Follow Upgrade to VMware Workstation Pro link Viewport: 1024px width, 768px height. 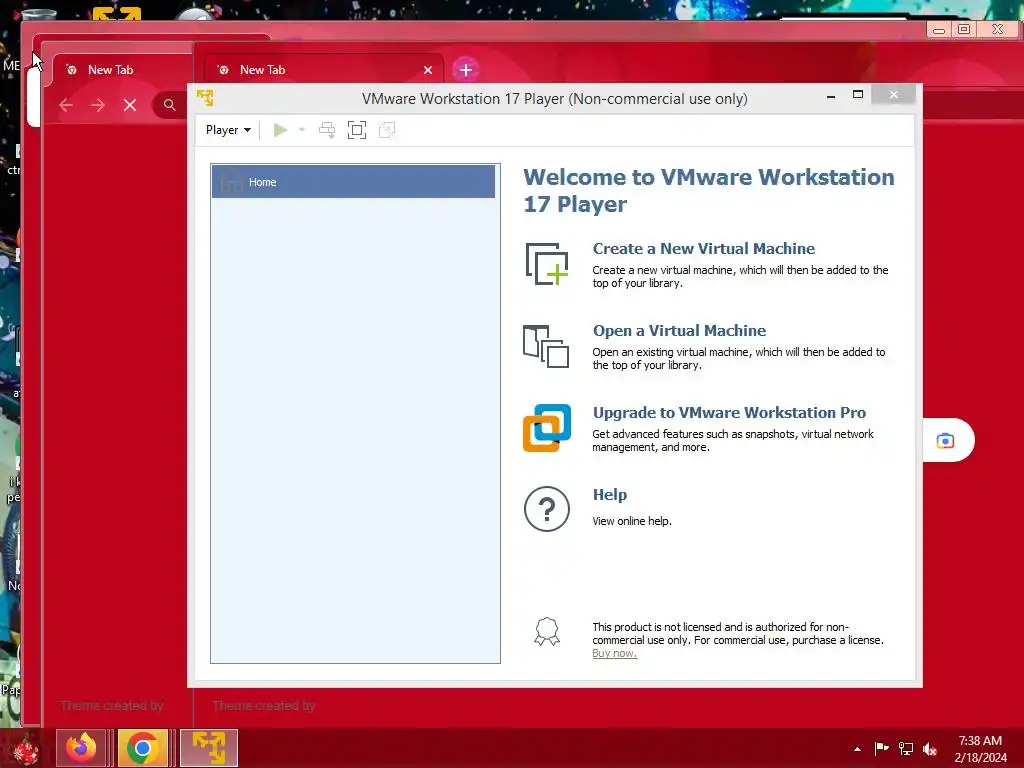729,413
